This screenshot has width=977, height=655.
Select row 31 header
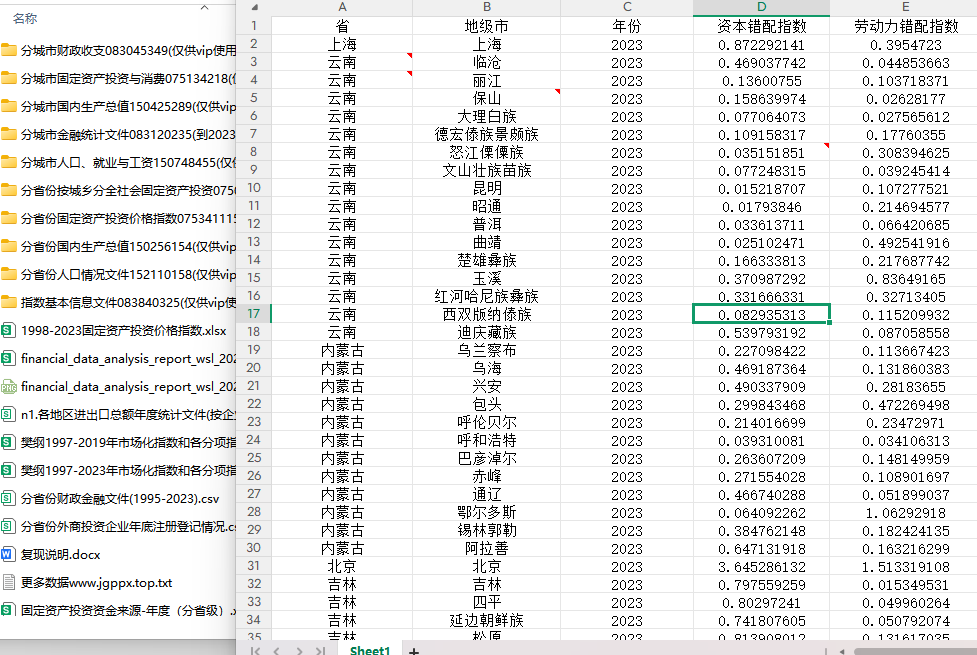click(x=254, y=566)
